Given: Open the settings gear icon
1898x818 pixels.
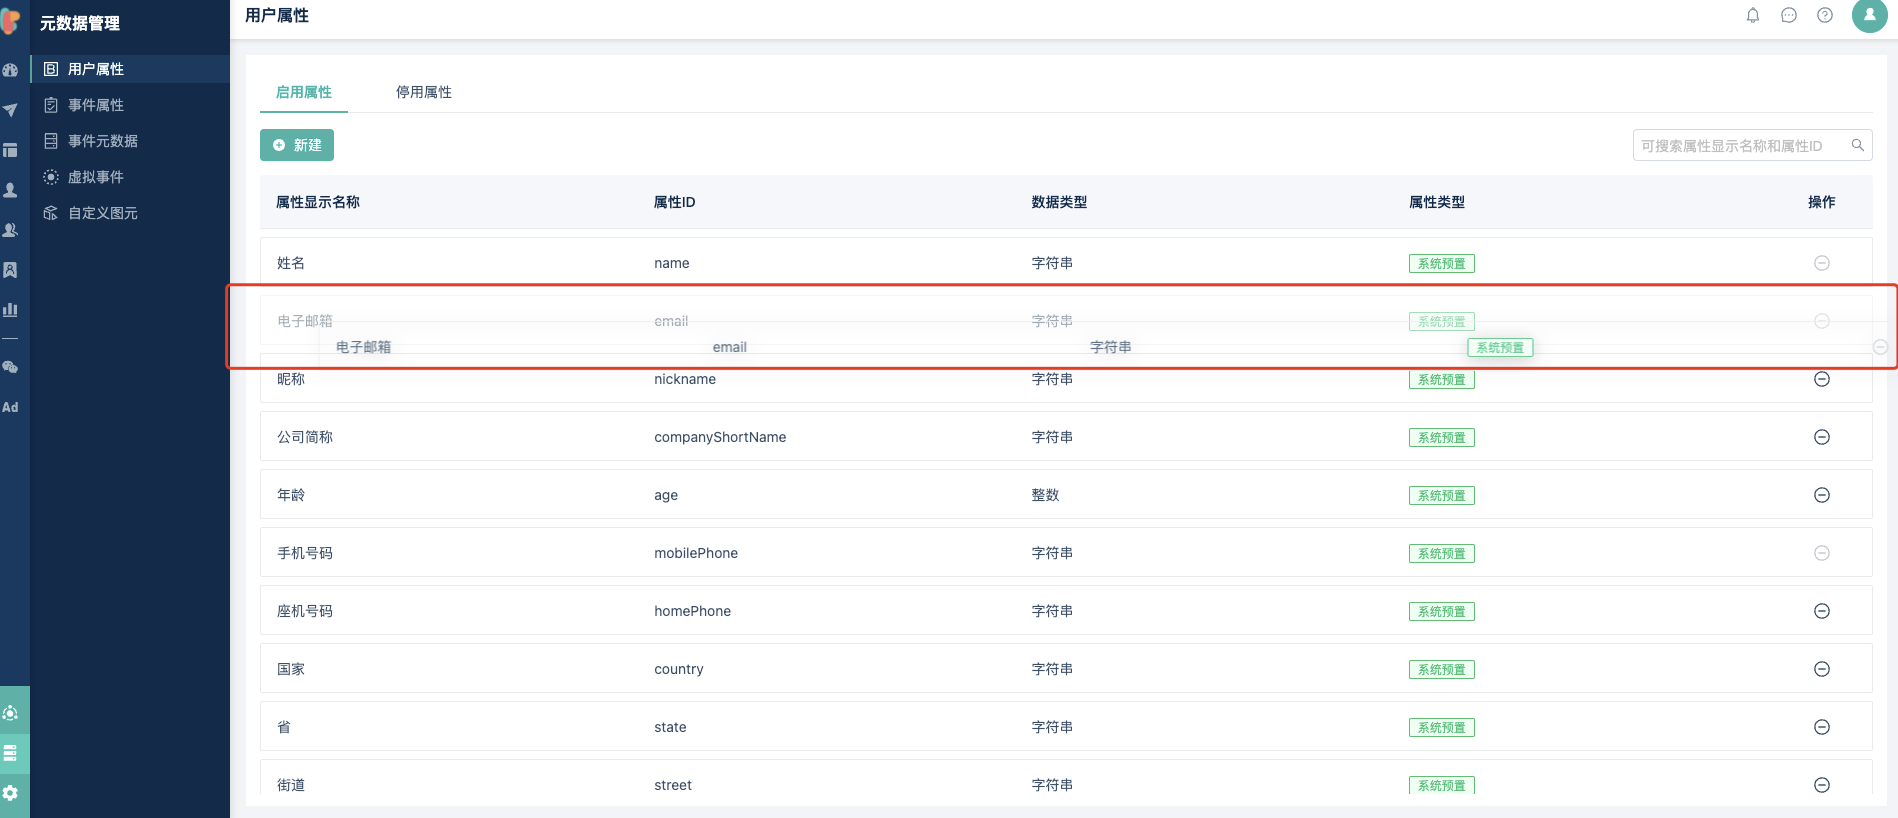Looking at the screenshot, I should pos(10,793).
